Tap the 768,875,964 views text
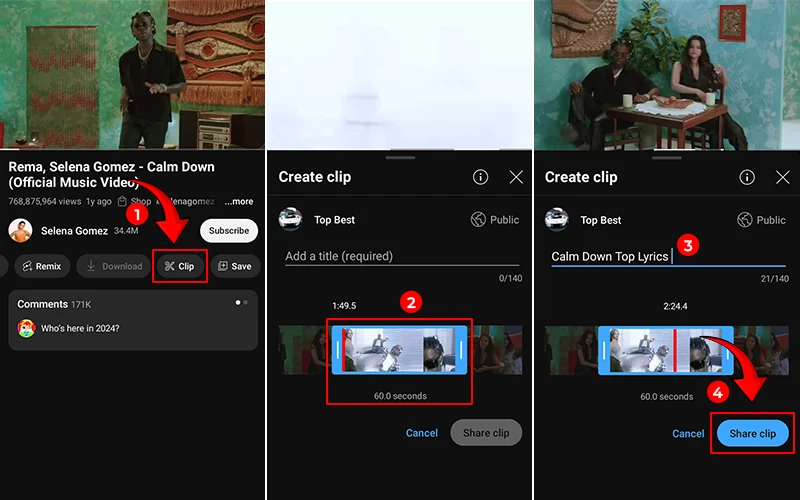Image resolution: width=800 pixels, height=500 pixels. pos(44,202)
